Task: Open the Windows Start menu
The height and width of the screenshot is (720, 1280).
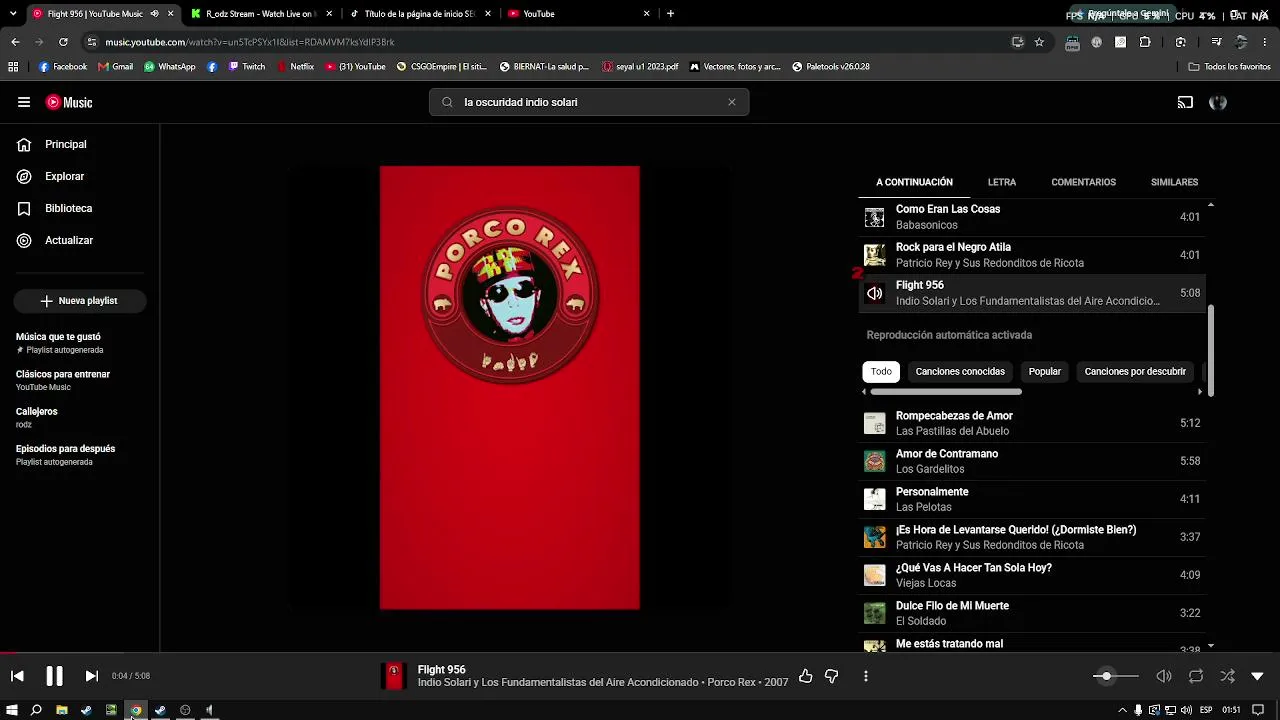Action: click(12, 710)
